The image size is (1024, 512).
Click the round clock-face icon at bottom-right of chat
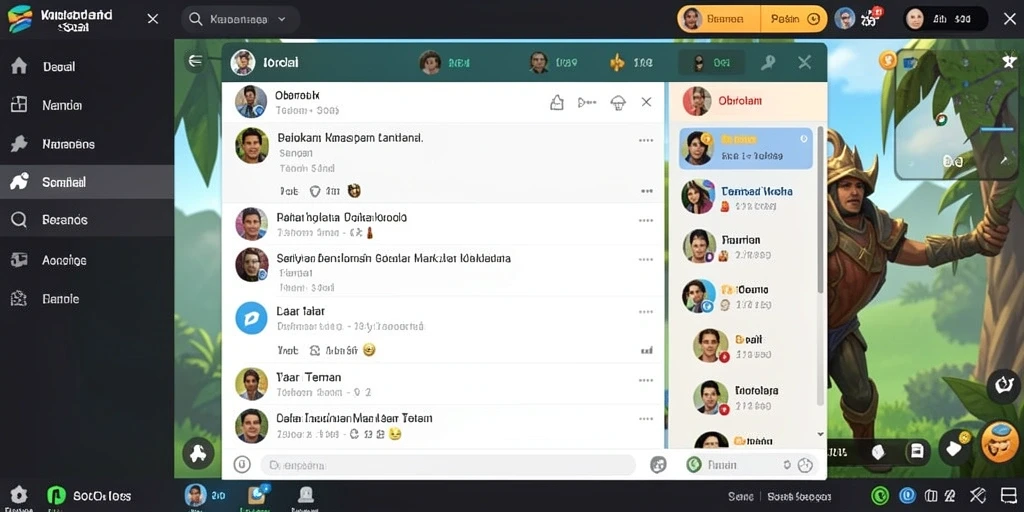point(805,465)
